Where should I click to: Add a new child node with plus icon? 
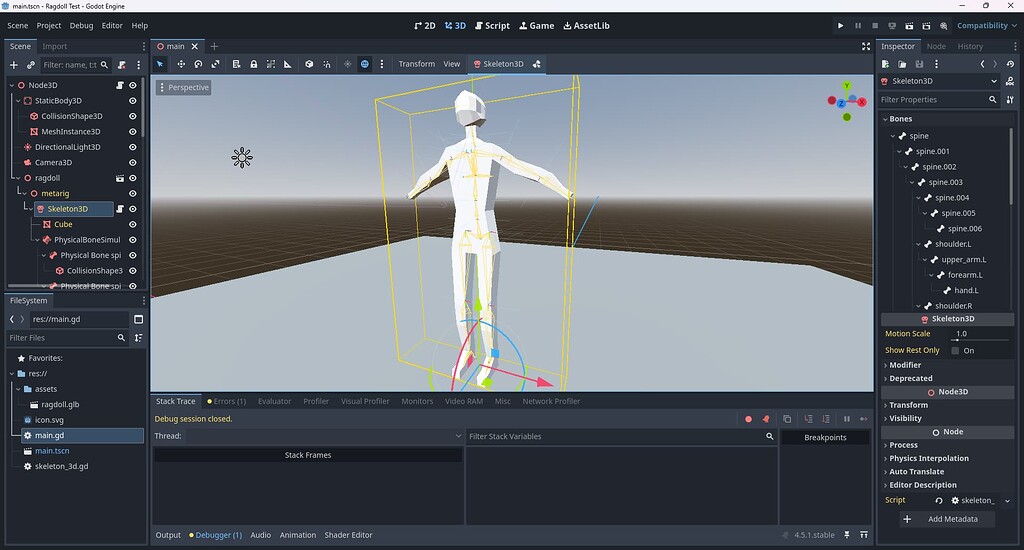tap(13, 65)
